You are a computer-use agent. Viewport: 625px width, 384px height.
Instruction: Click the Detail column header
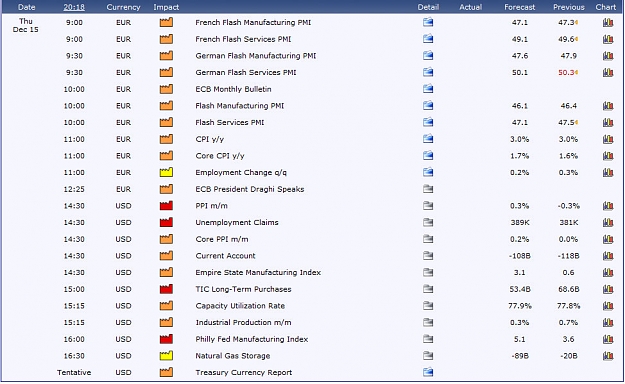(x=428, y=7)
